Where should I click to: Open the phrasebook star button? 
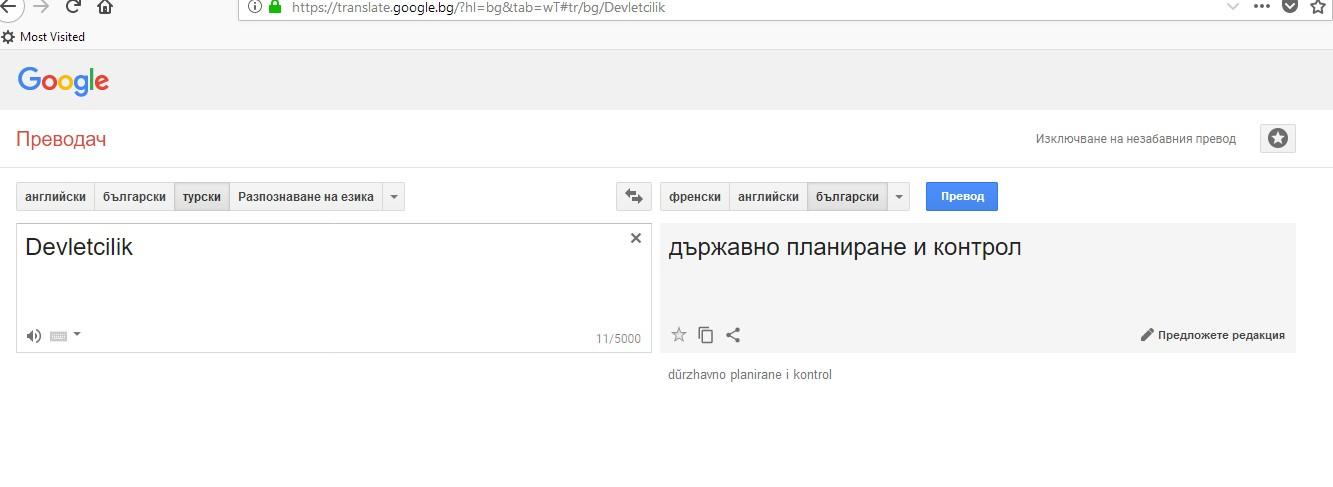(x=1277, y=139)
